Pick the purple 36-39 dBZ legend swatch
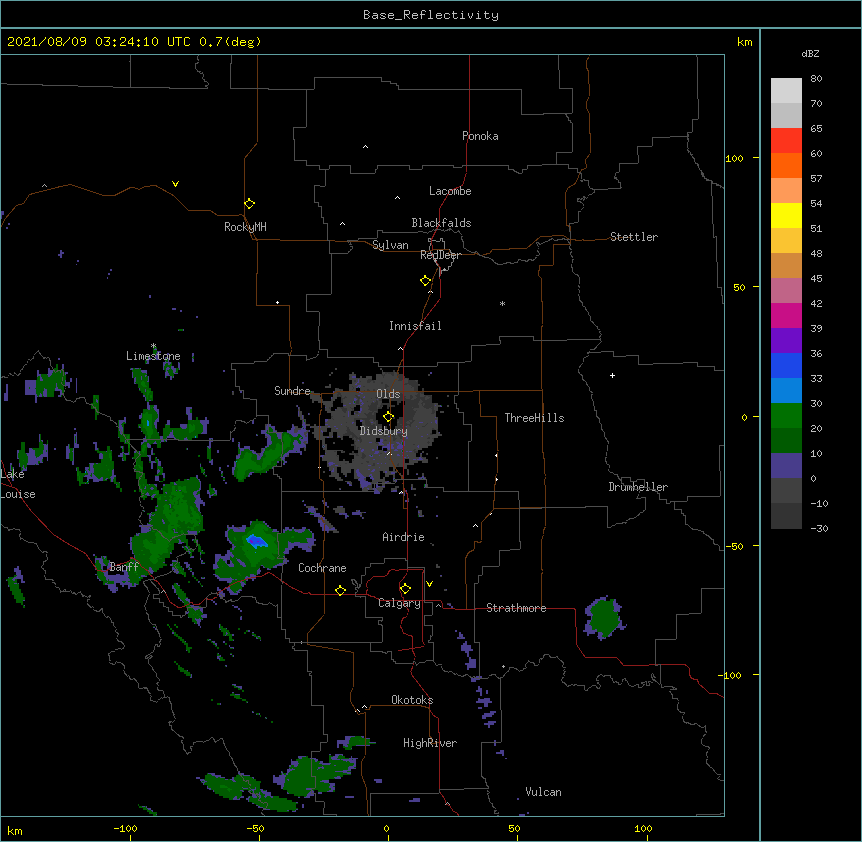The width and height of the screenshot is (862, 842). pyautogui.click(x=786, y=340)
